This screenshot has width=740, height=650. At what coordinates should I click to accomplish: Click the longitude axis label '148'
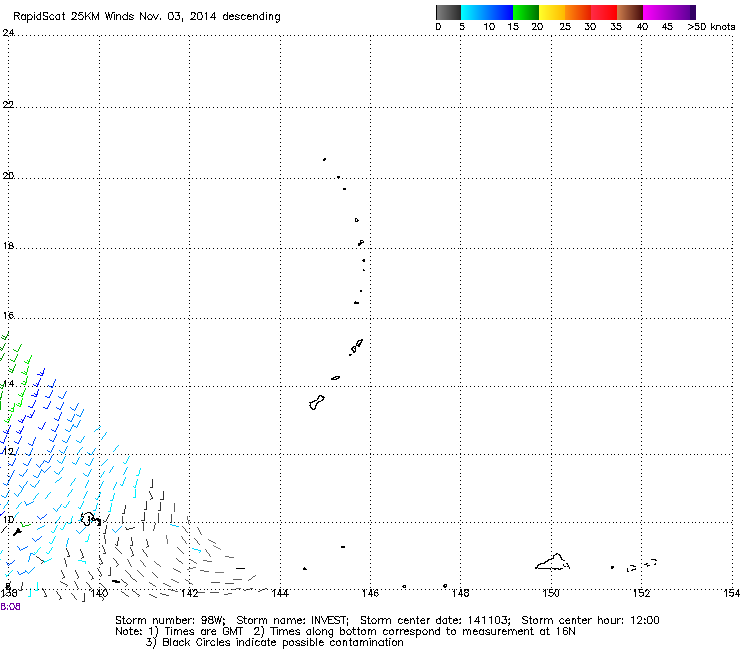[x=461, y=593]
